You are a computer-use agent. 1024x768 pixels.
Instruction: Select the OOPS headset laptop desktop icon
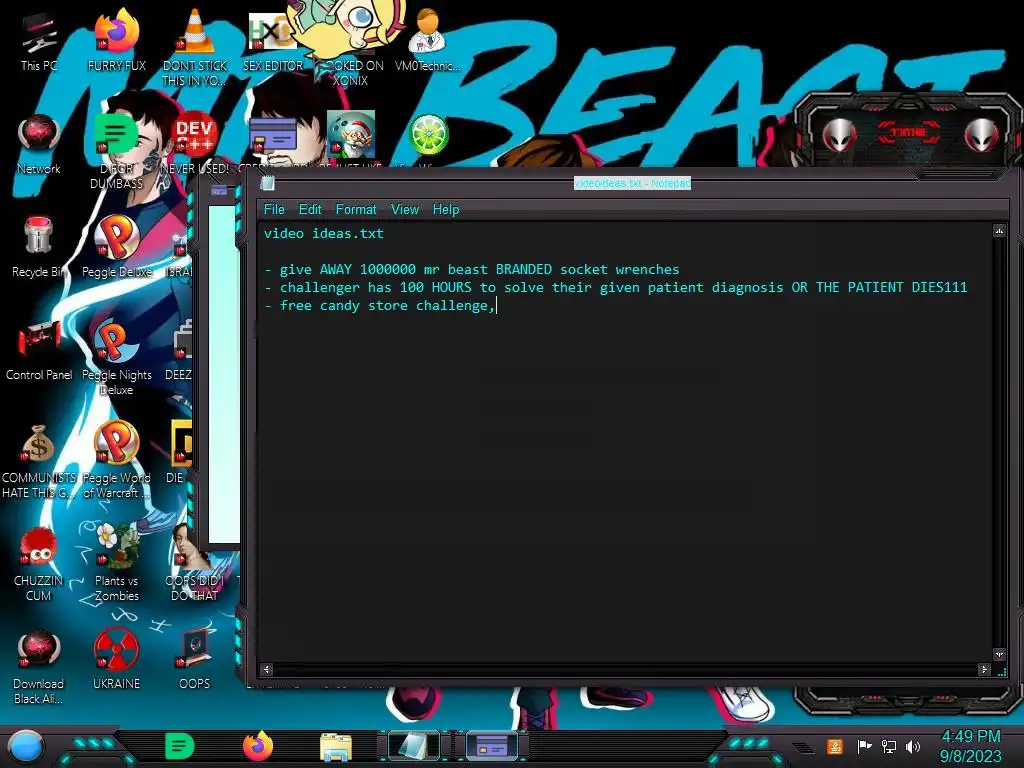coord(195,660)
